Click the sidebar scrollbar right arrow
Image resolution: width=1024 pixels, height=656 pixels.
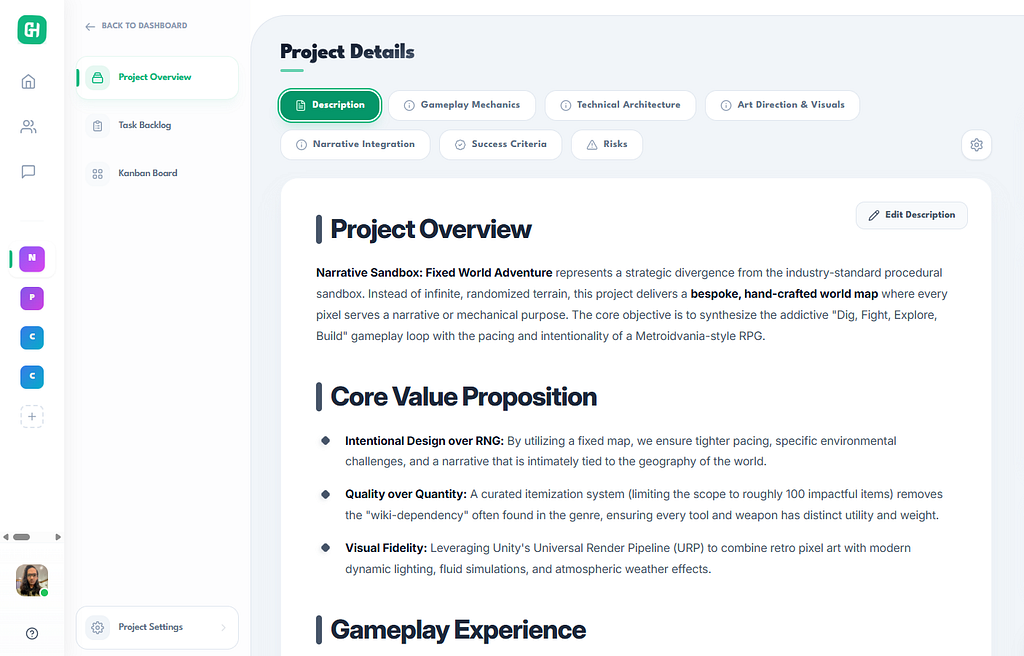[58, 537]
